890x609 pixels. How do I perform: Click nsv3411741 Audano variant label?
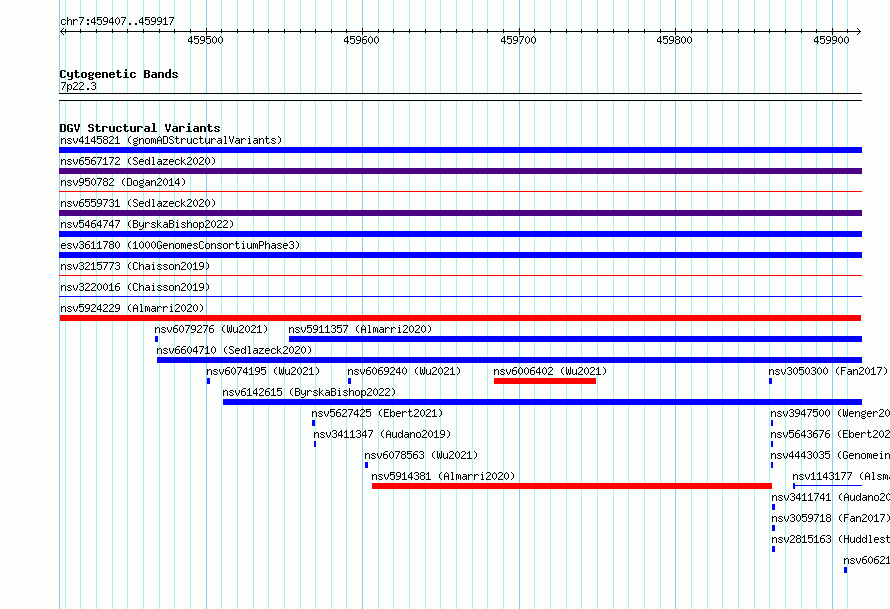point(830,497)
